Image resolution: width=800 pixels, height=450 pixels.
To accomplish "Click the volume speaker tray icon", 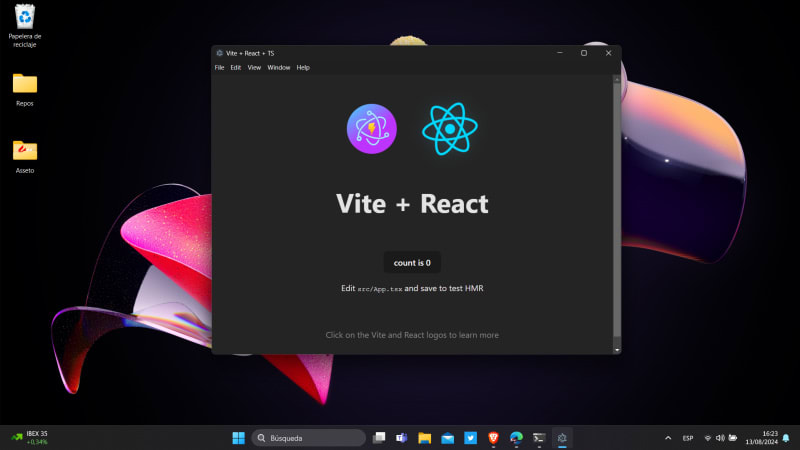I will tap(720, 438).
